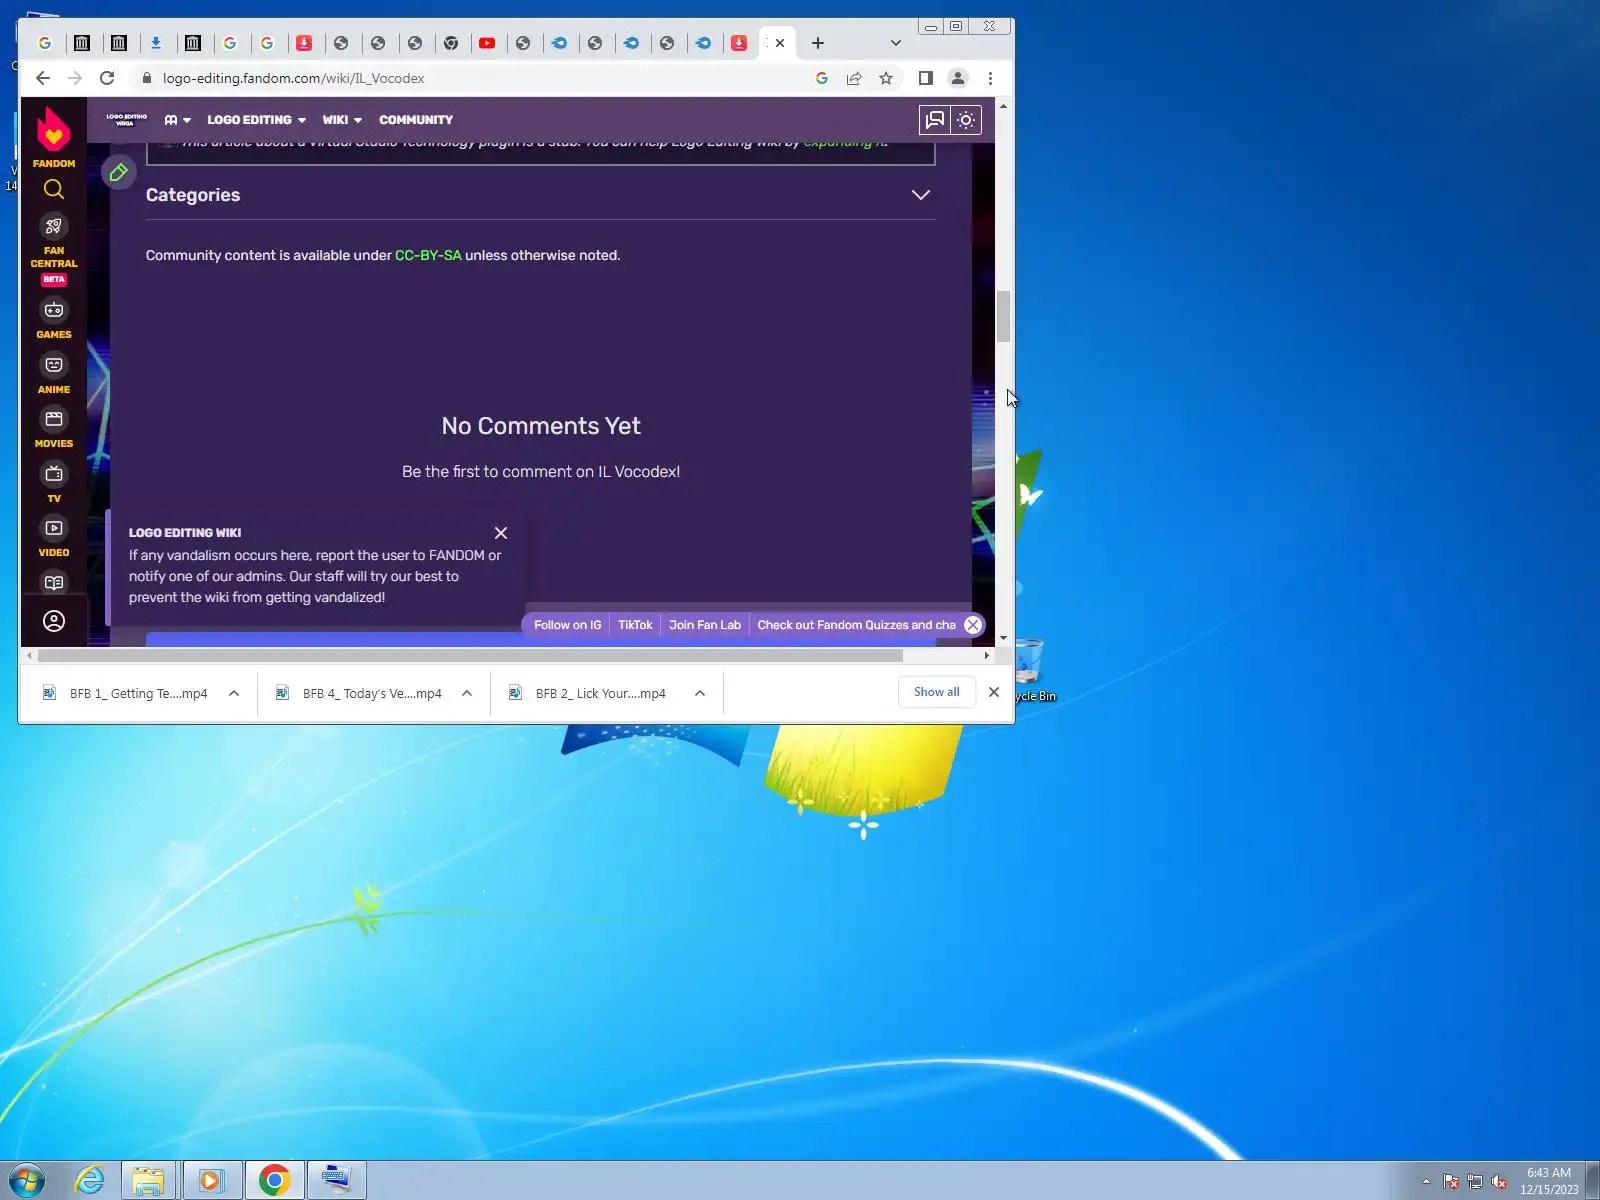
Task: Close the current IL Vocodex tab
Action: [x=780, y=43]
